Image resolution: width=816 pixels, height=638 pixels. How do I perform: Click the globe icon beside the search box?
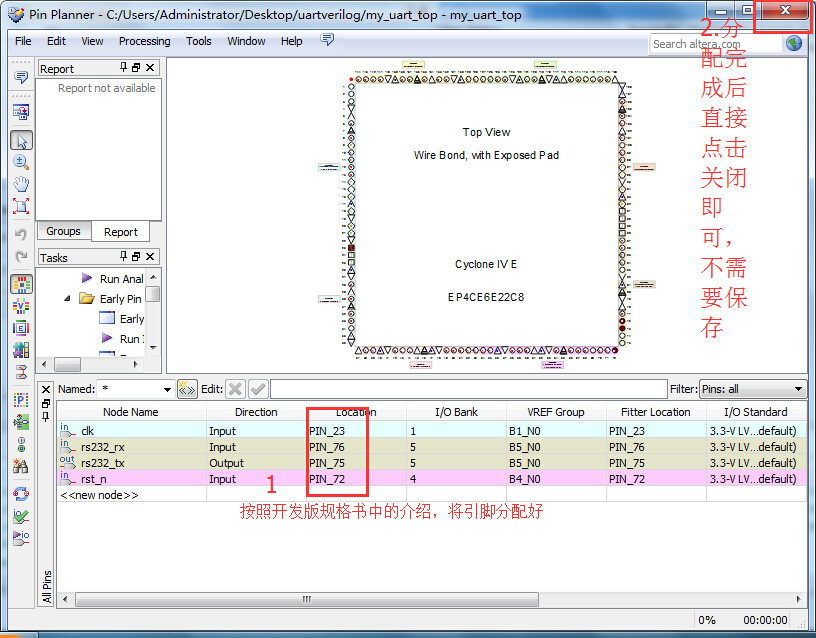(x=794, y=43)
